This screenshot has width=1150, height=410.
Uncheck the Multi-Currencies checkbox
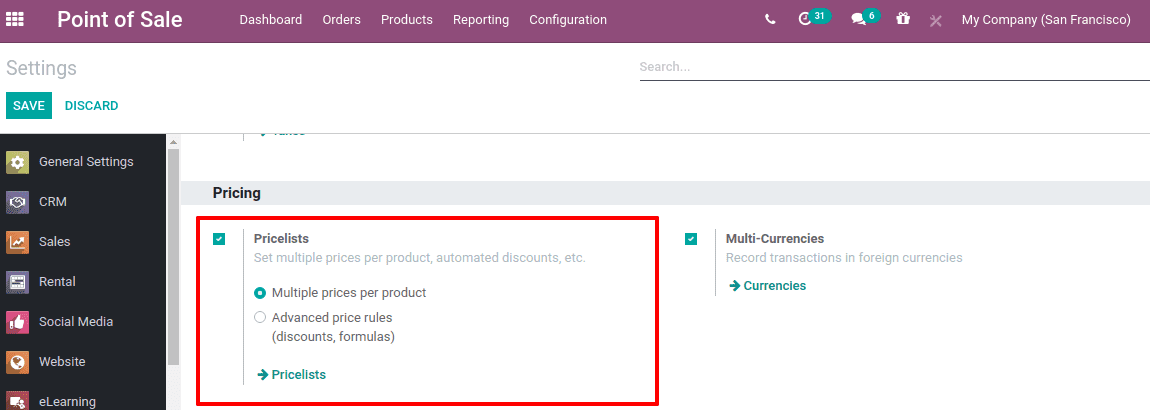(691, 239)
